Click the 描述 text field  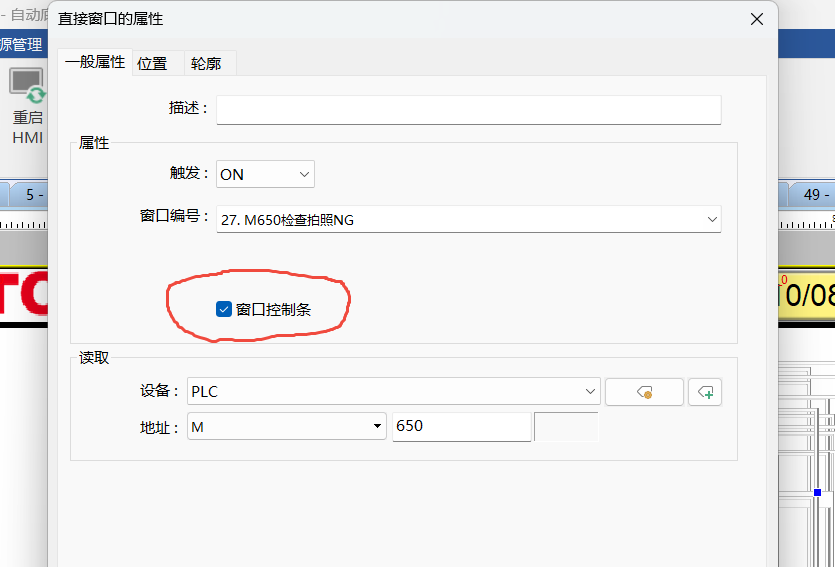tap(468, 108)
